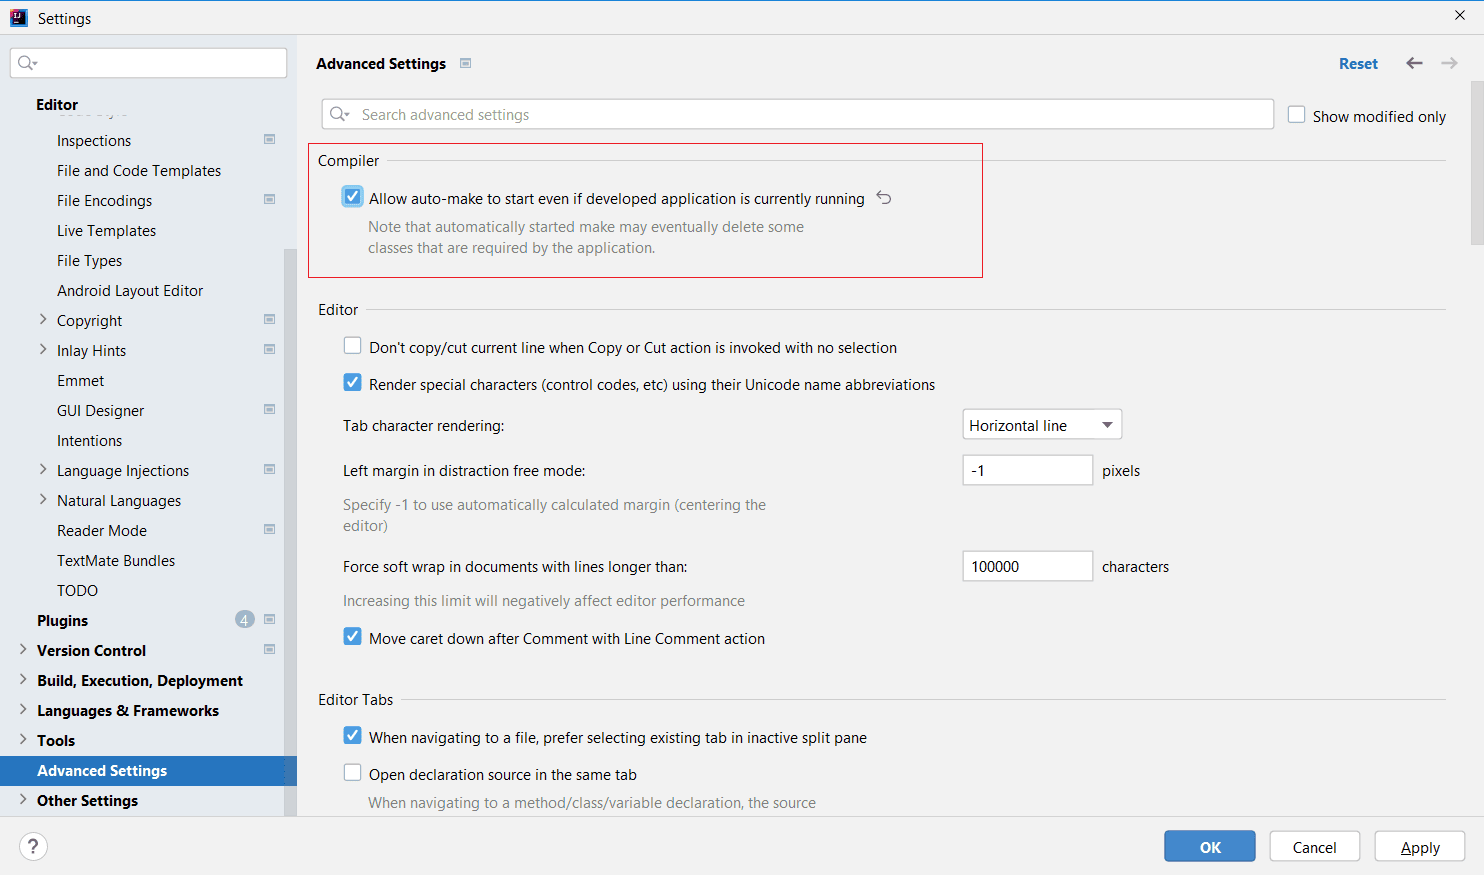Enable Show modified only checkbox
Image resolution: width=1484 pixels, height=875 pixels.
click(x=1296, y=115)
